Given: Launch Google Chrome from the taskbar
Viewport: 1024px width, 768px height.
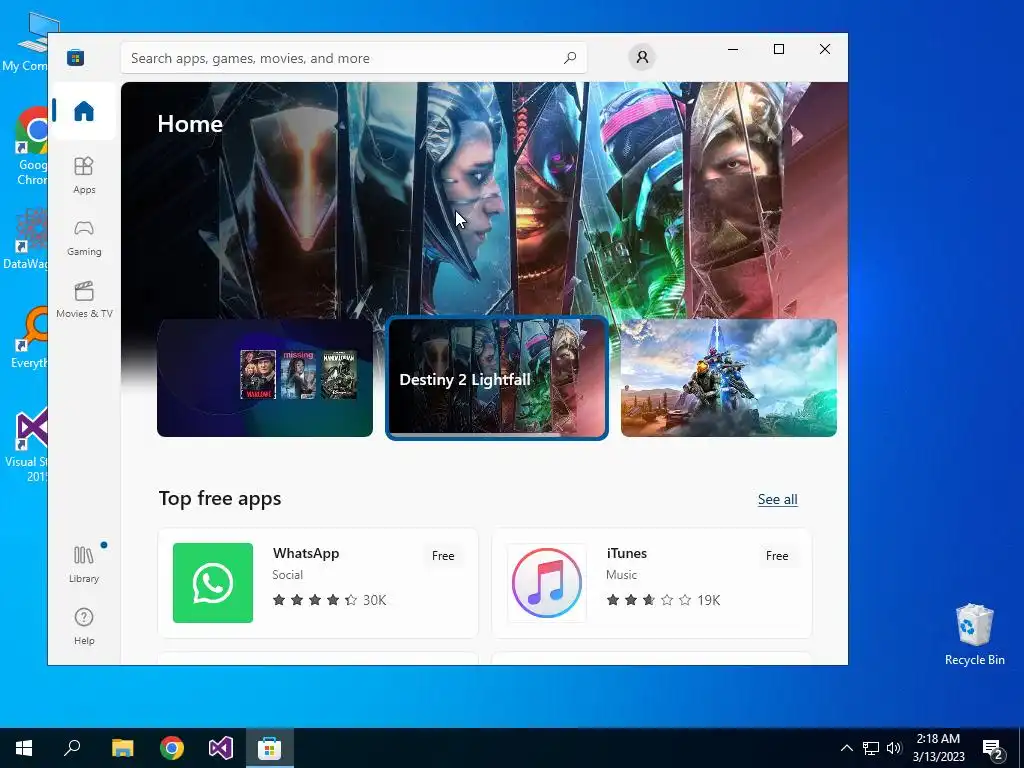Looking at the screenshot, I should [172, 748].
